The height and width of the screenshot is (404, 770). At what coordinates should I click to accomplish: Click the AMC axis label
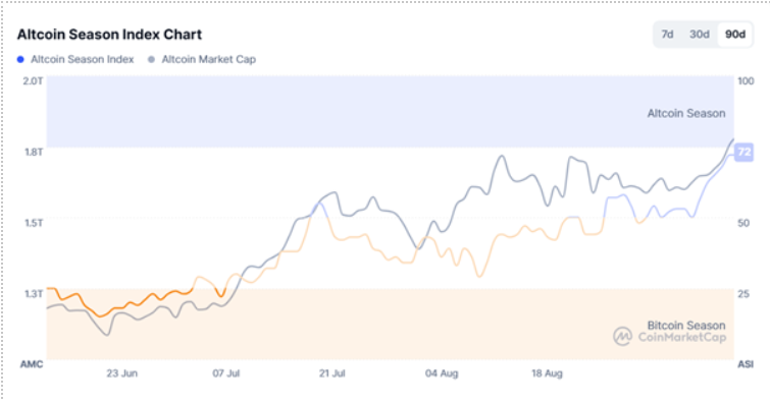coord(31,364)
